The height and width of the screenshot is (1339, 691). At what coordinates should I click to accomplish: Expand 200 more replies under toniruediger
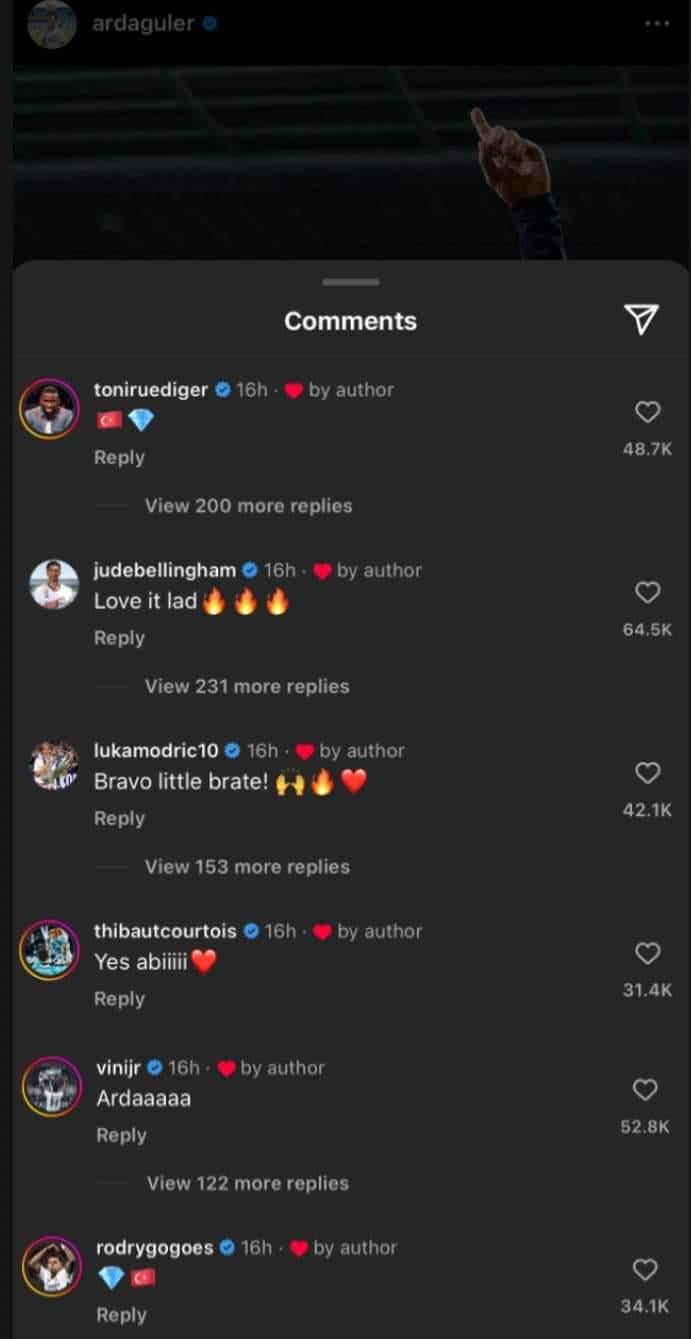click(248, 506)
